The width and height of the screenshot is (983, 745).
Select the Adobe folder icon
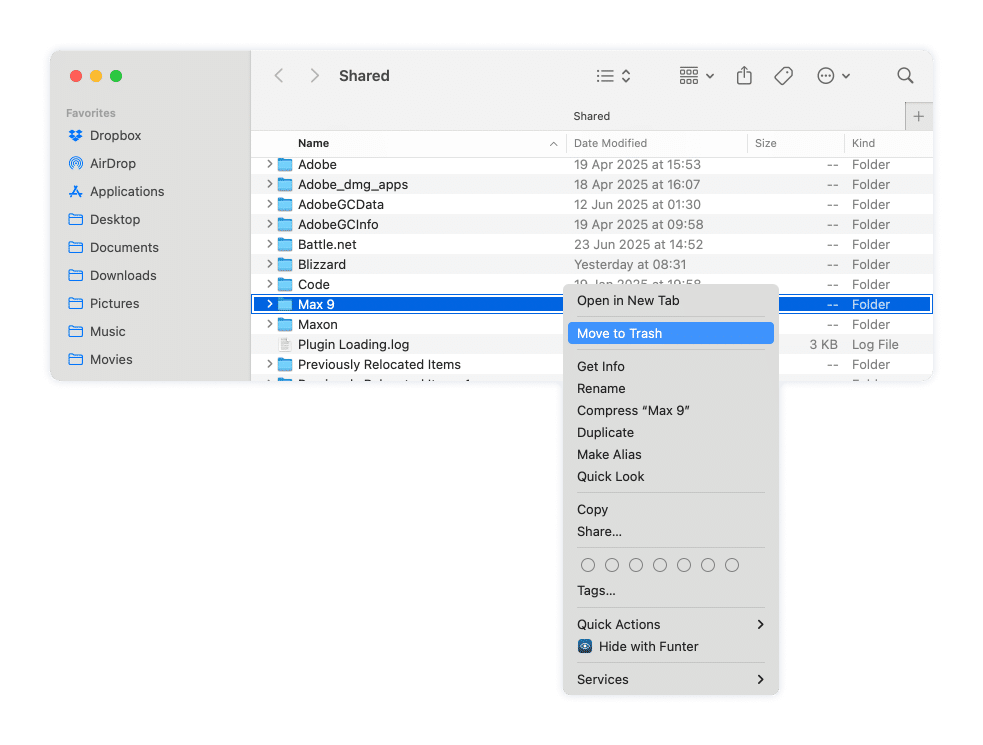point(285,164)
